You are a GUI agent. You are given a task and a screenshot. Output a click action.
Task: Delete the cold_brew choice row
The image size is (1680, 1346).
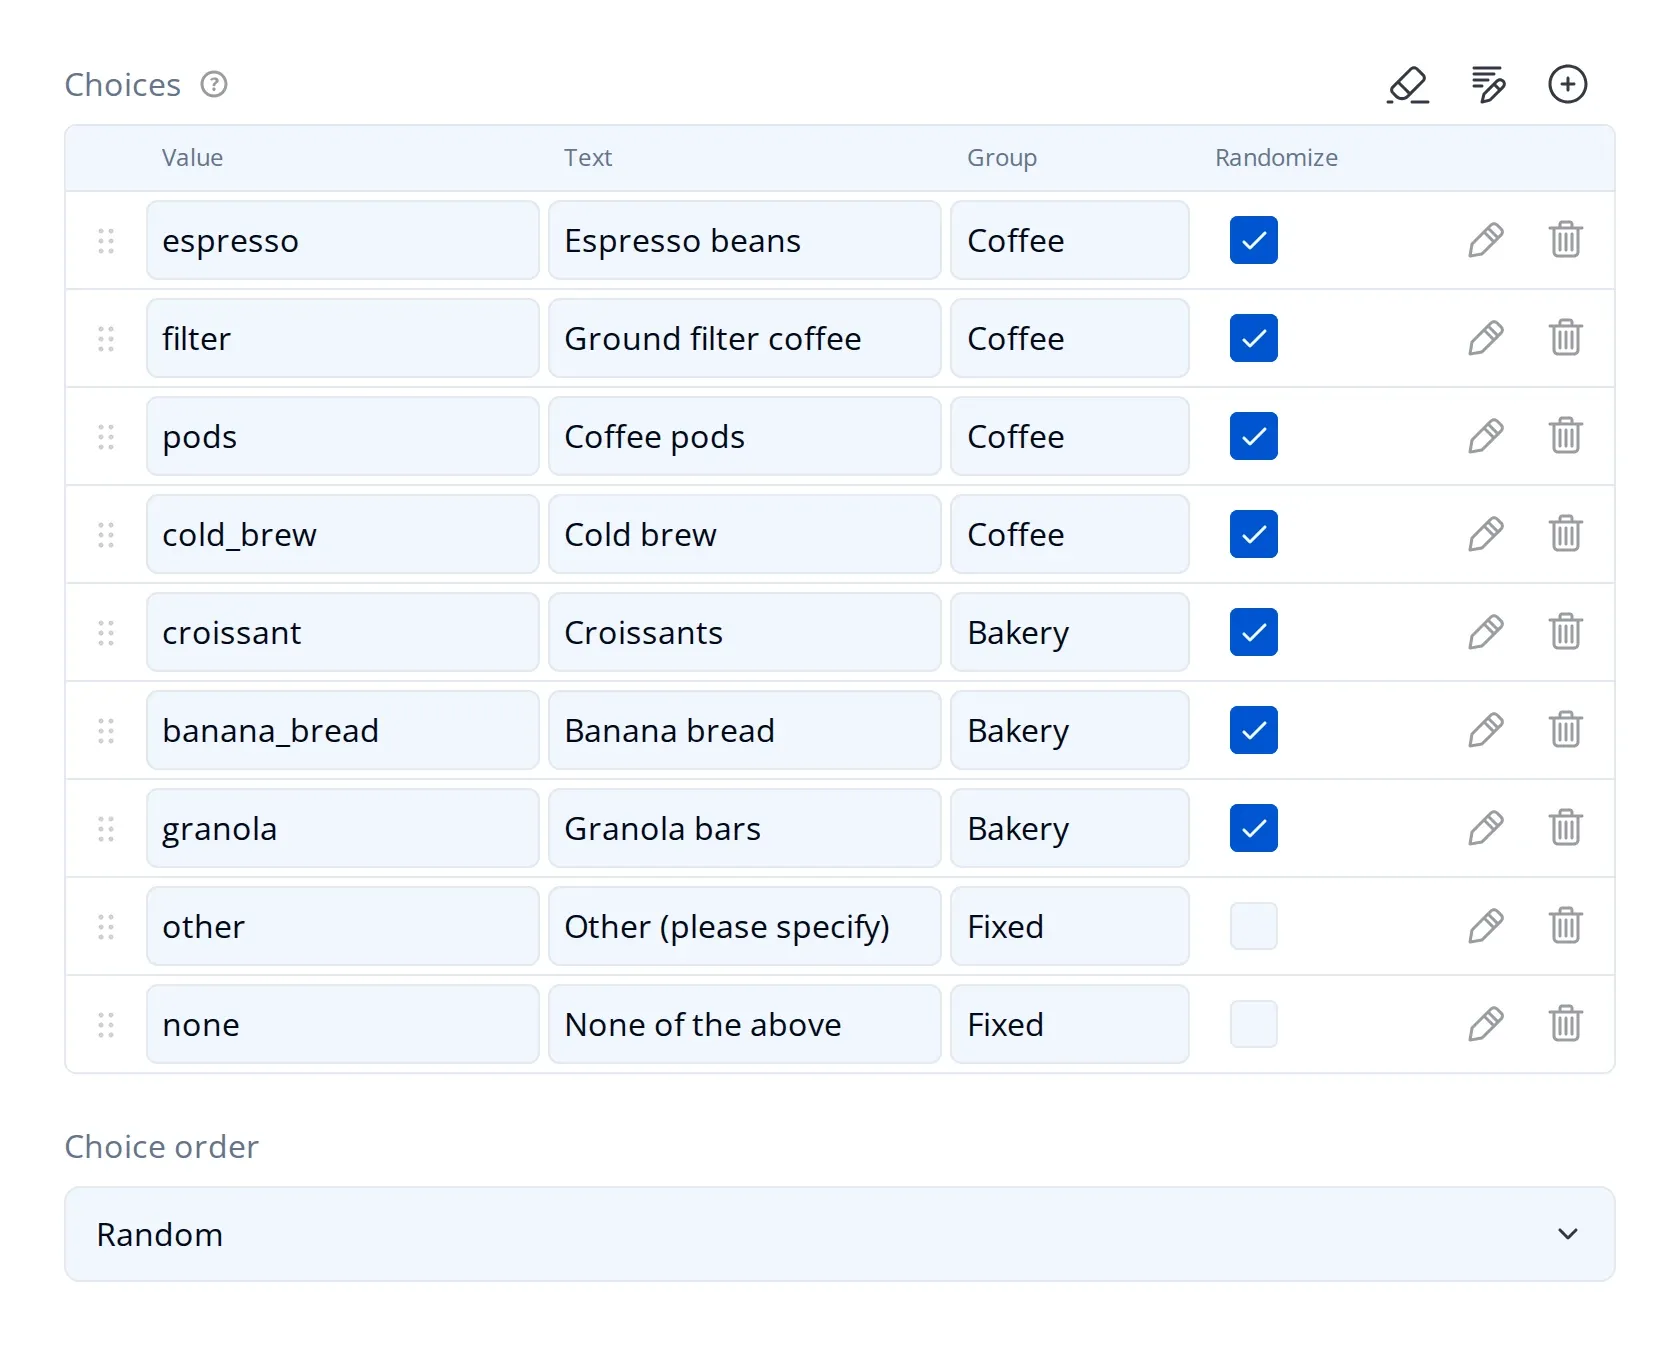tap(1565, 534)
